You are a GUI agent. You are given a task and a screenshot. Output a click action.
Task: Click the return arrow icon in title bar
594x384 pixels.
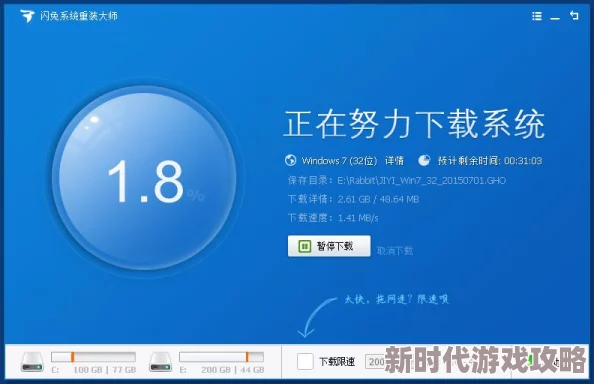574,15
